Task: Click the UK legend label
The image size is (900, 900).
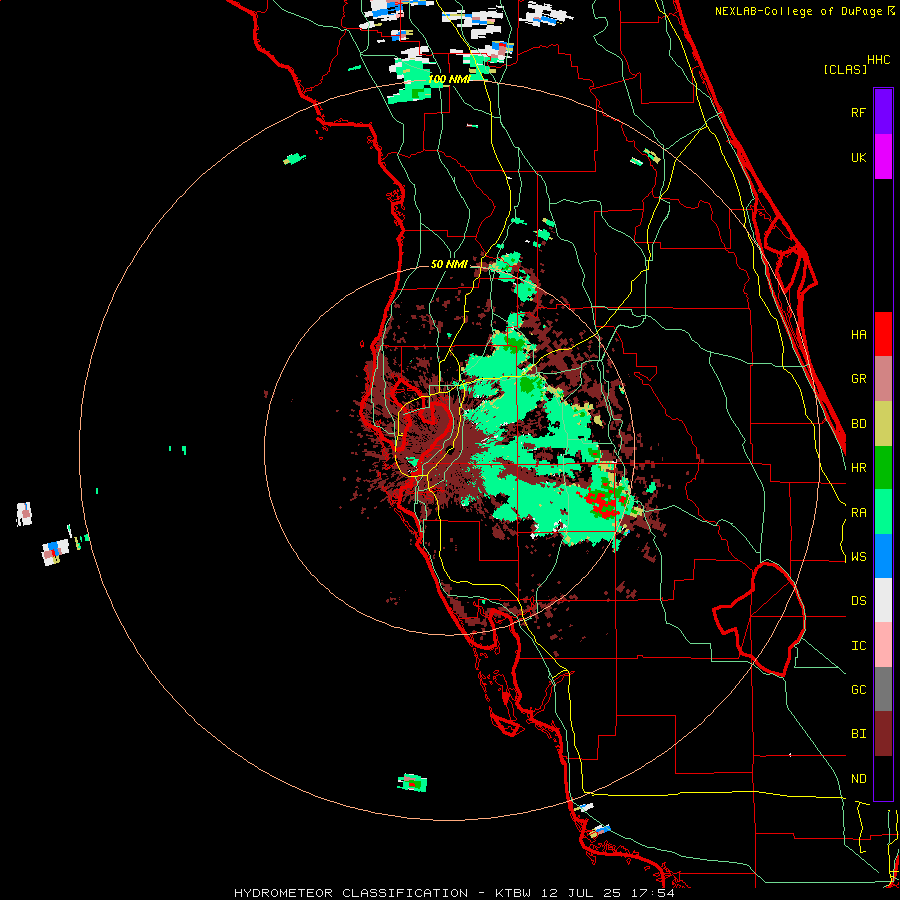Action: [x=858, y=157]
